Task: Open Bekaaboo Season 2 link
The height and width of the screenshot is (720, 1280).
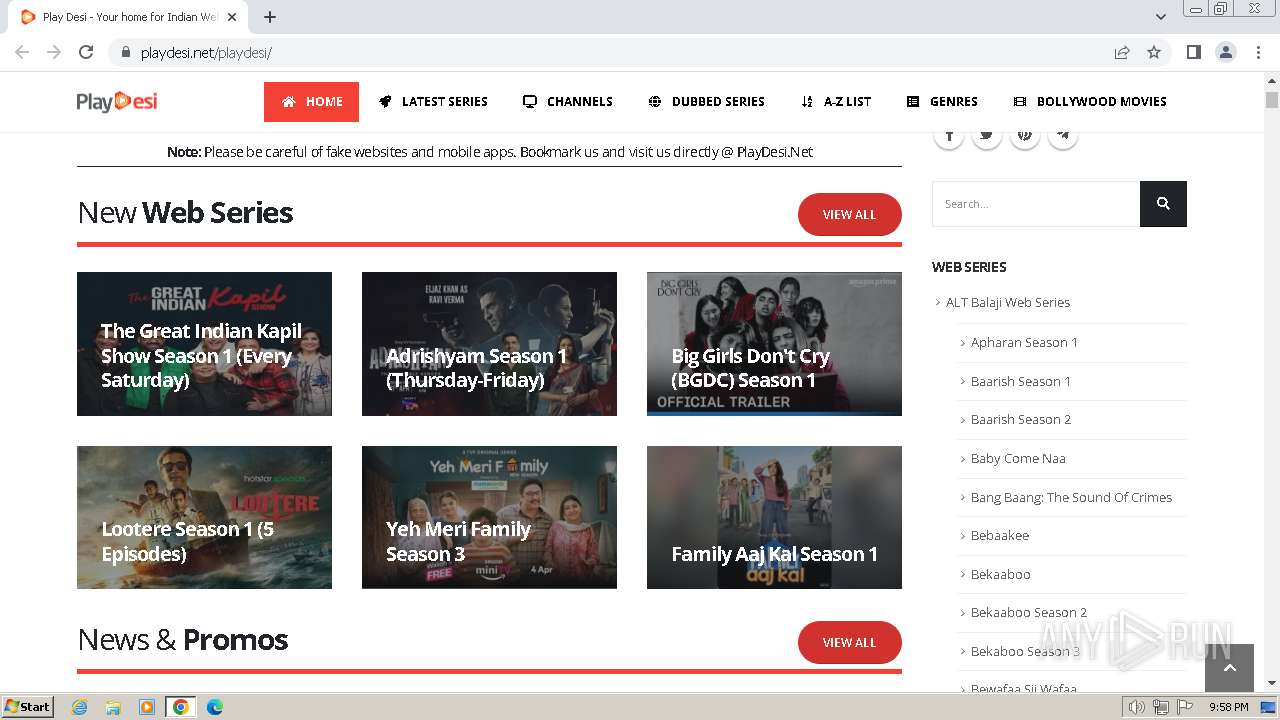Action: pyautogui.click(x=1028, y=612)
